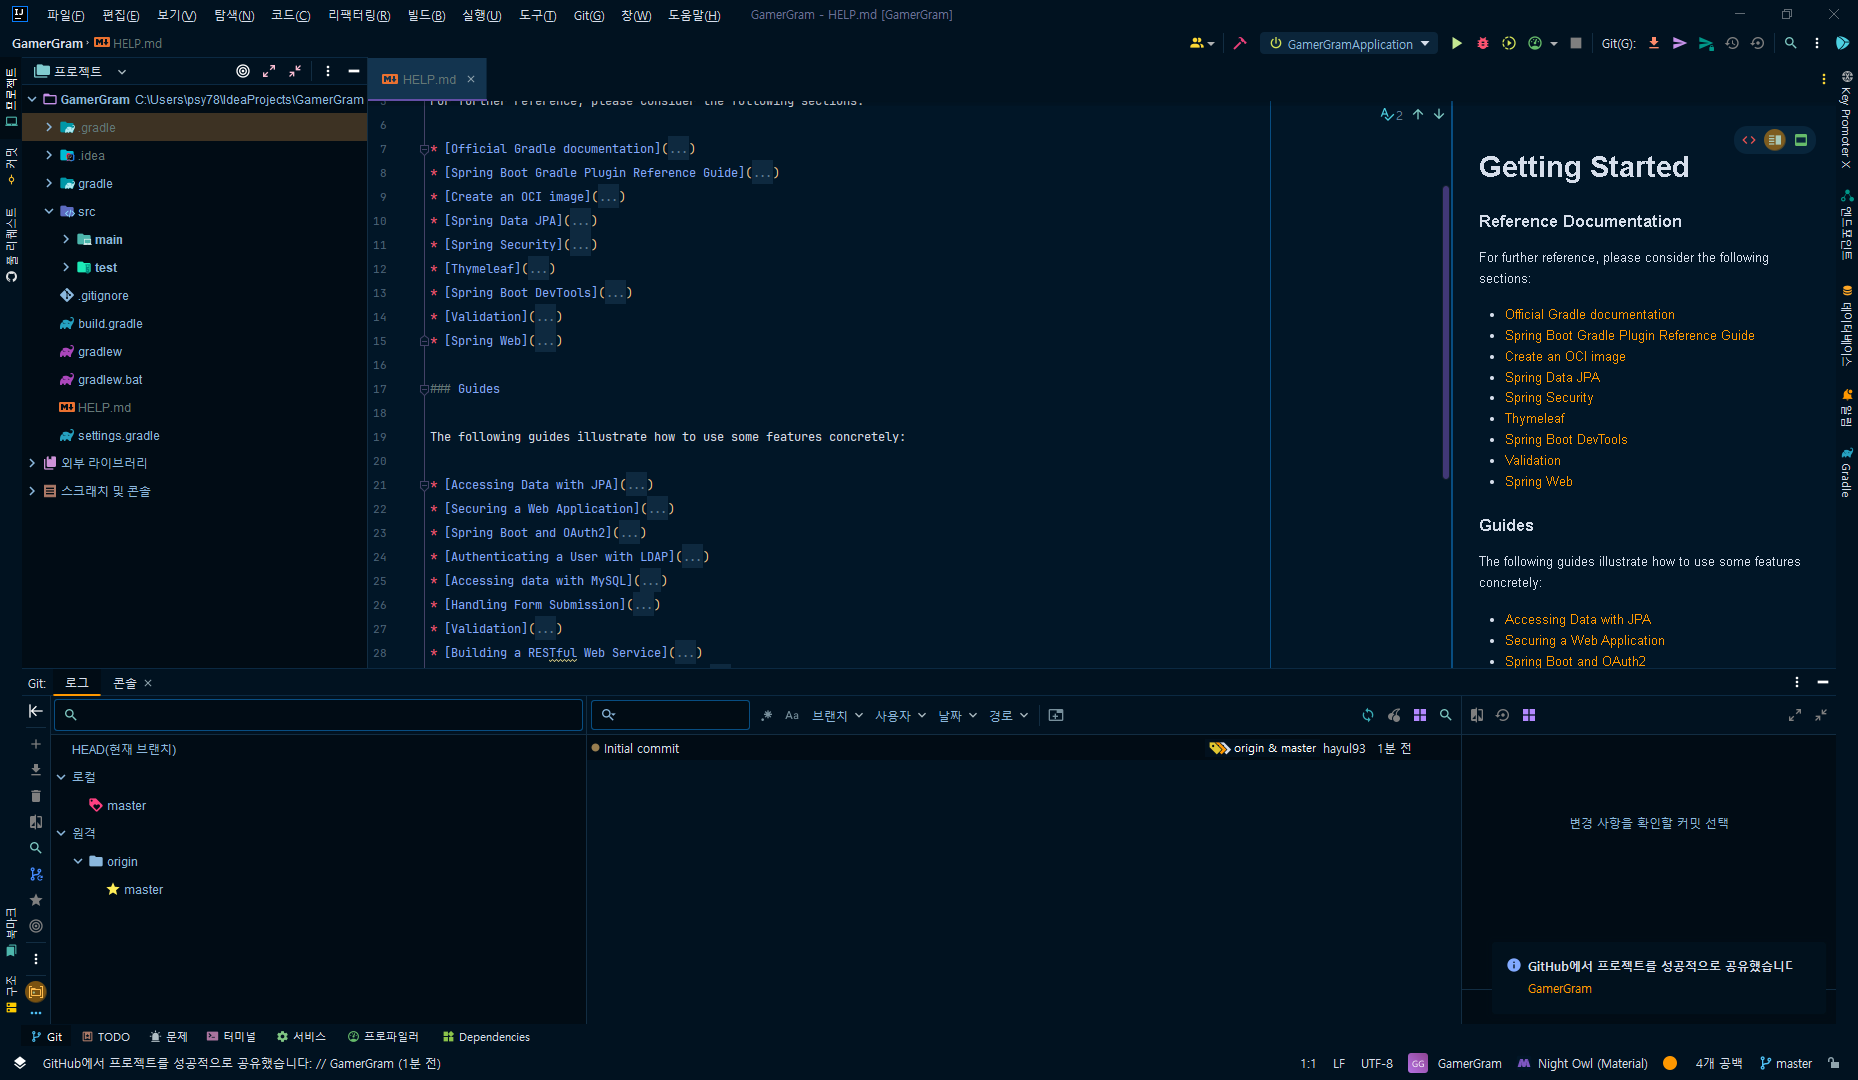Push commits with the green Git icon
The width and height of the screenshot is (1858, 1080).
pos(1706,43)
